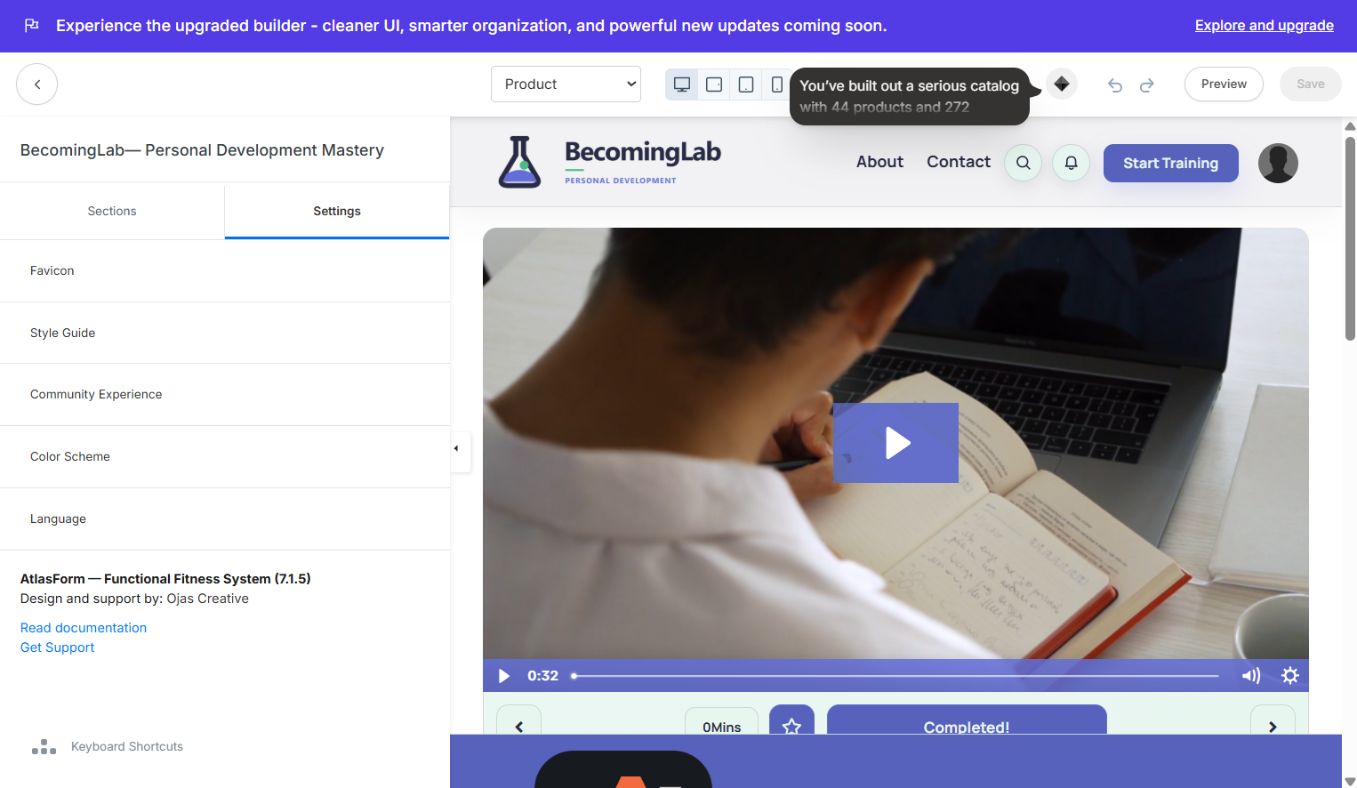The width and height of the screenshot is (1357, 788).
Task: Click the user profile avatar
Action: pyautogui.click(x=1278, y=163)
